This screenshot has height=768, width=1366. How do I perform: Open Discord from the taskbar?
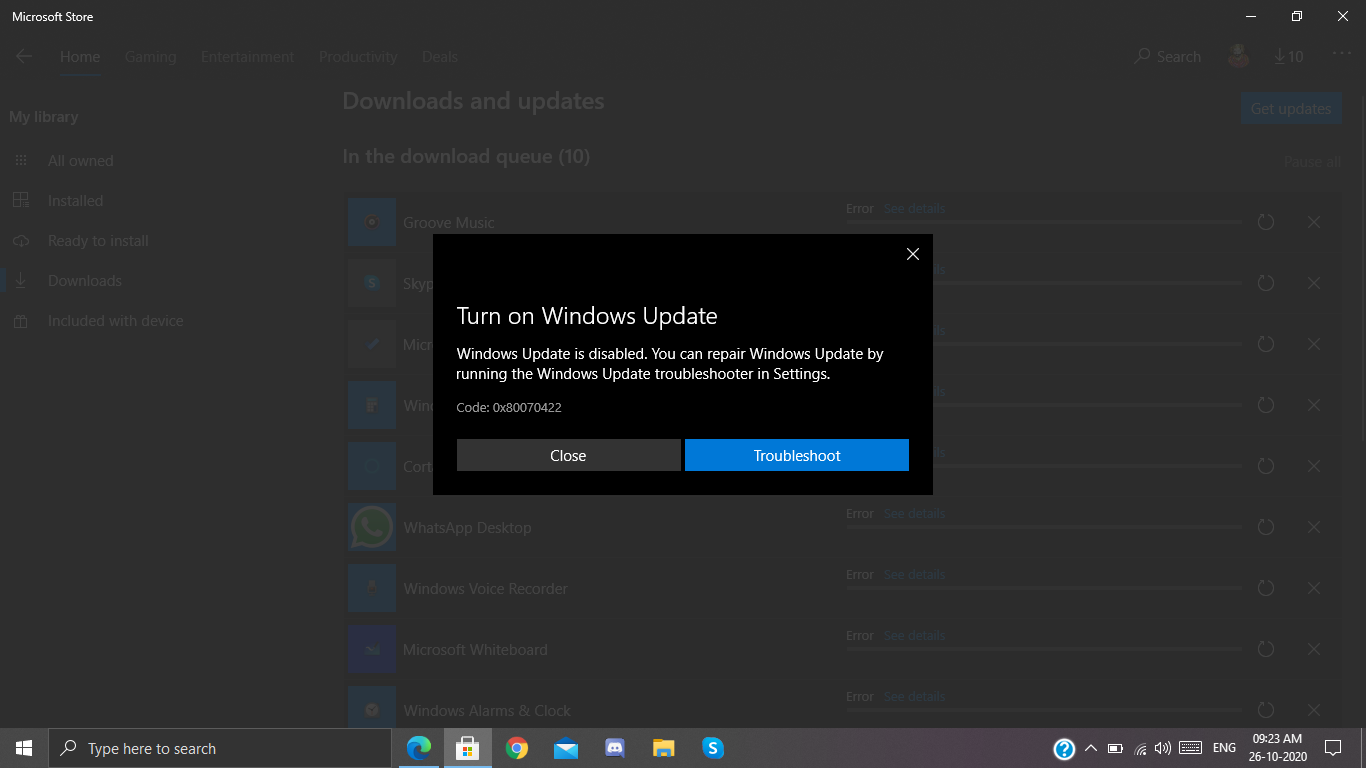pos(615,748)
